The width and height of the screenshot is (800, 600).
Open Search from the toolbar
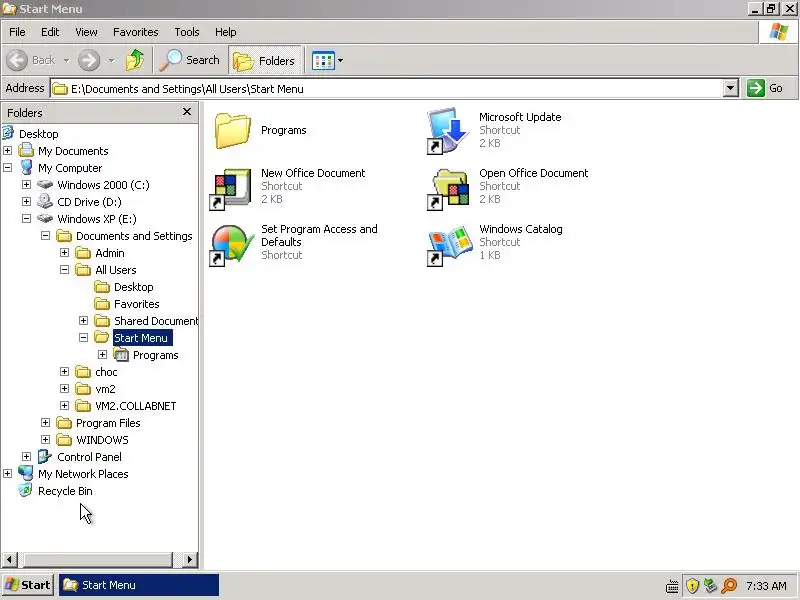point(189,60)
